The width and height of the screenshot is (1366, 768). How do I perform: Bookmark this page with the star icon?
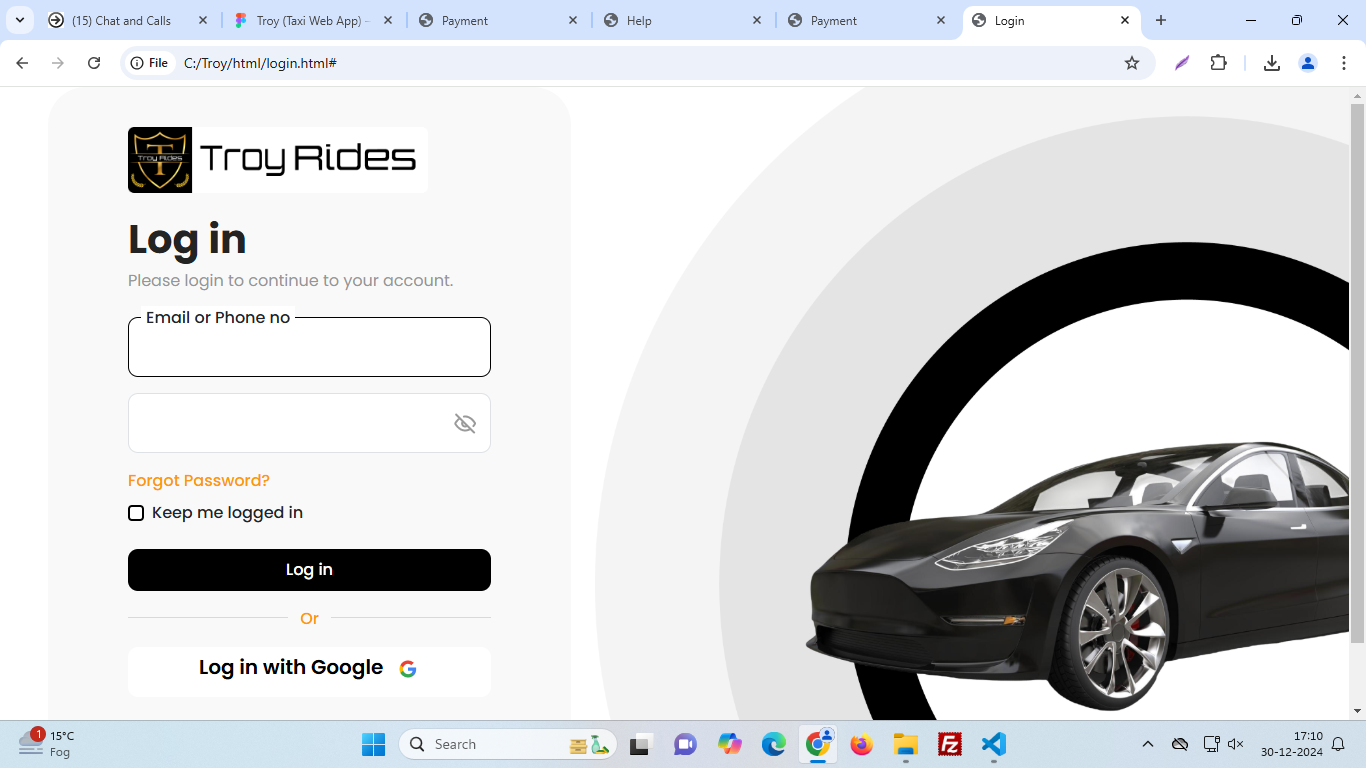[x=1132, y=63]
